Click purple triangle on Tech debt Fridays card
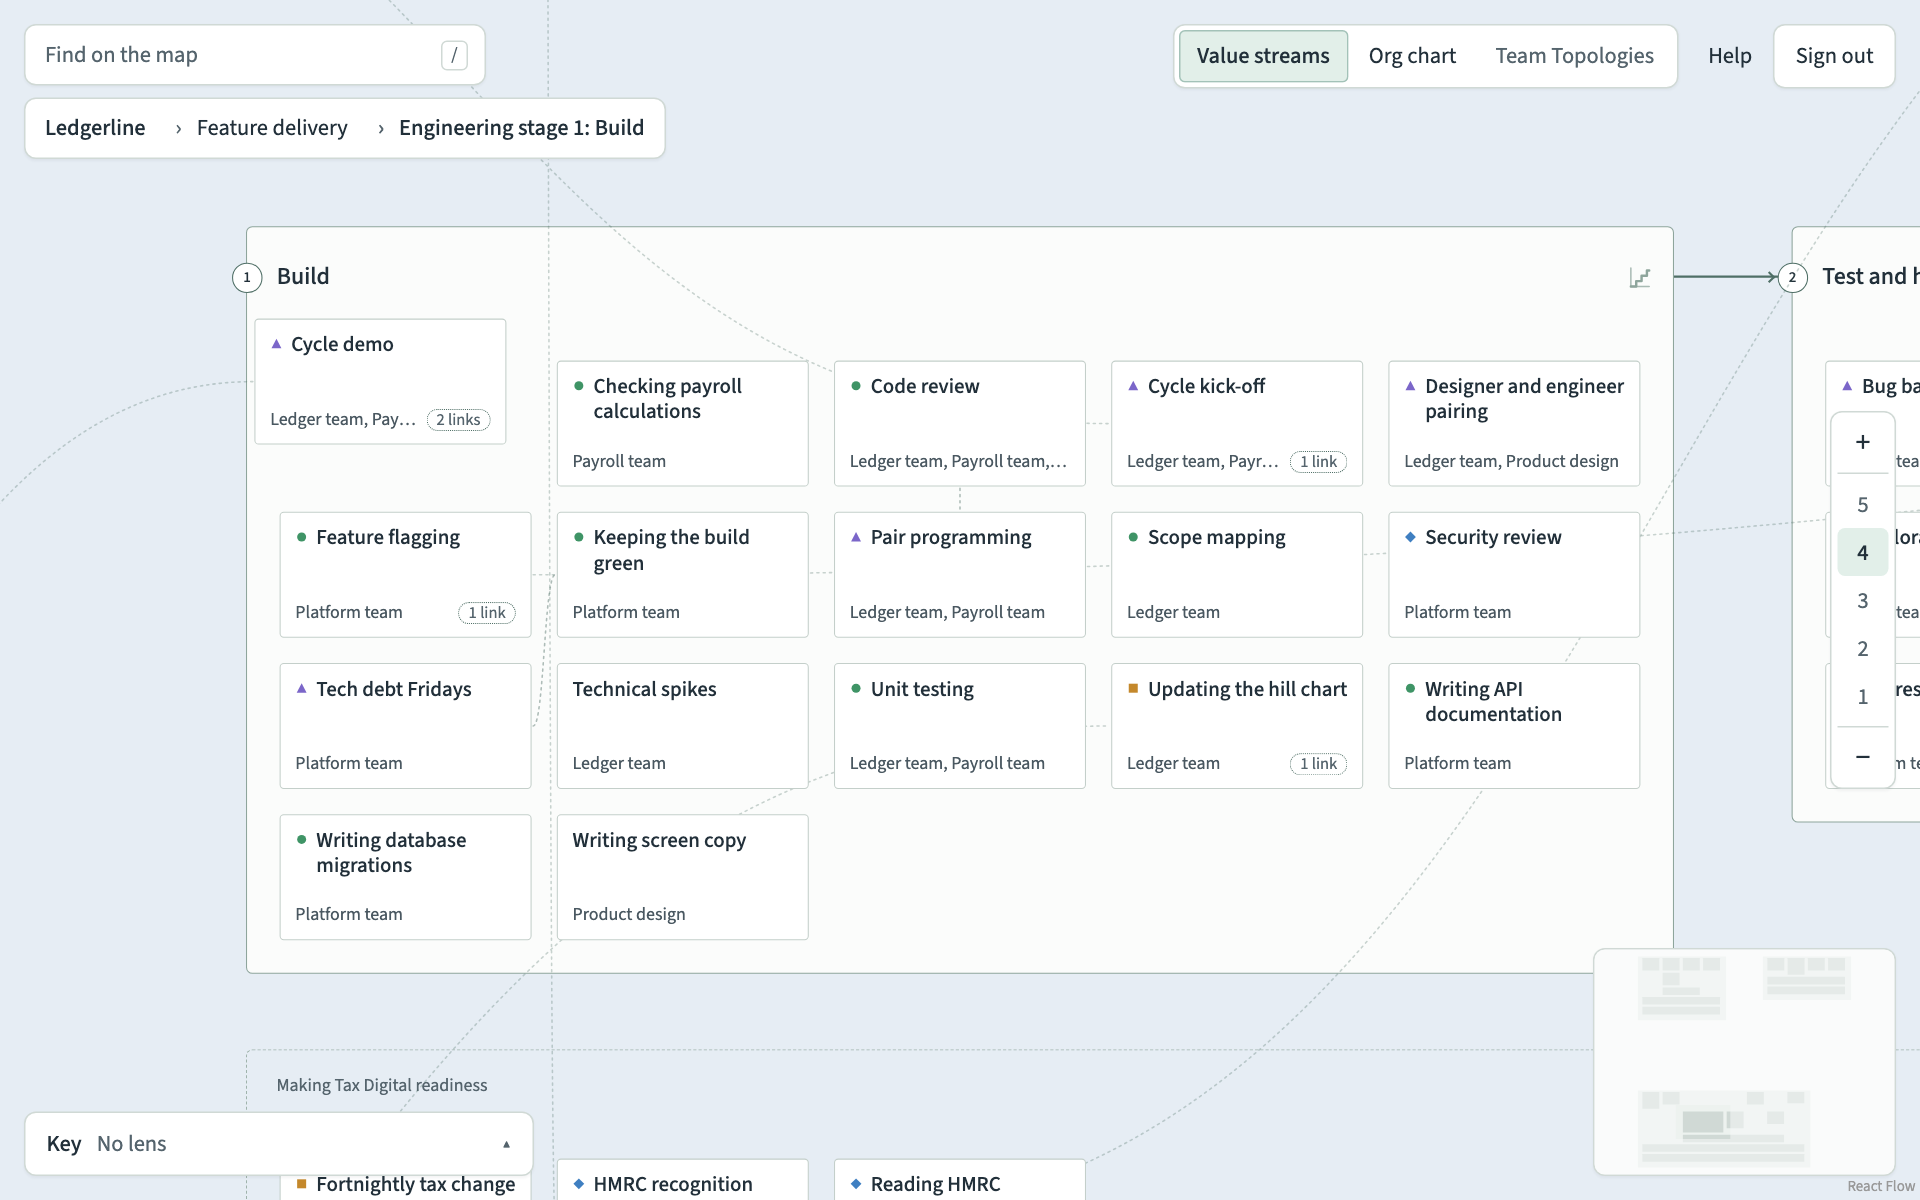The height and width of the screenshot is (1200, 1920). [302, 689]
